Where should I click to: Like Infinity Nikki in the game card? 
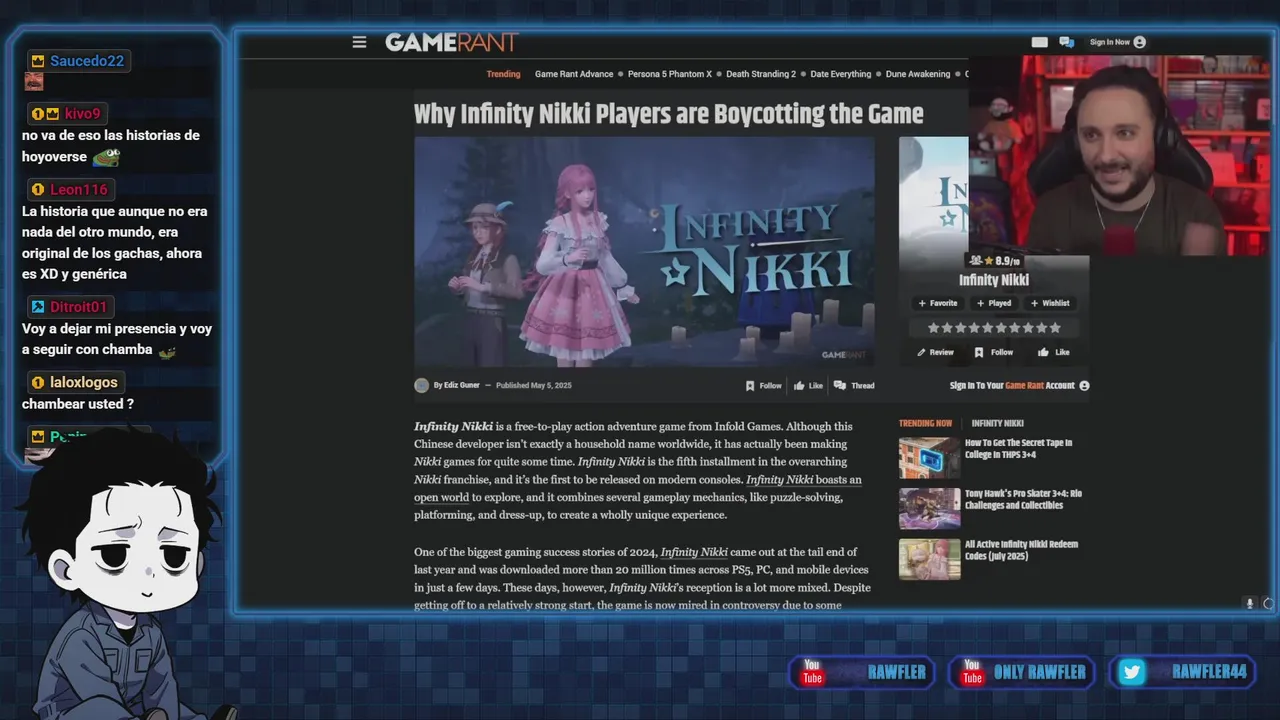[x=1054, y=352]
